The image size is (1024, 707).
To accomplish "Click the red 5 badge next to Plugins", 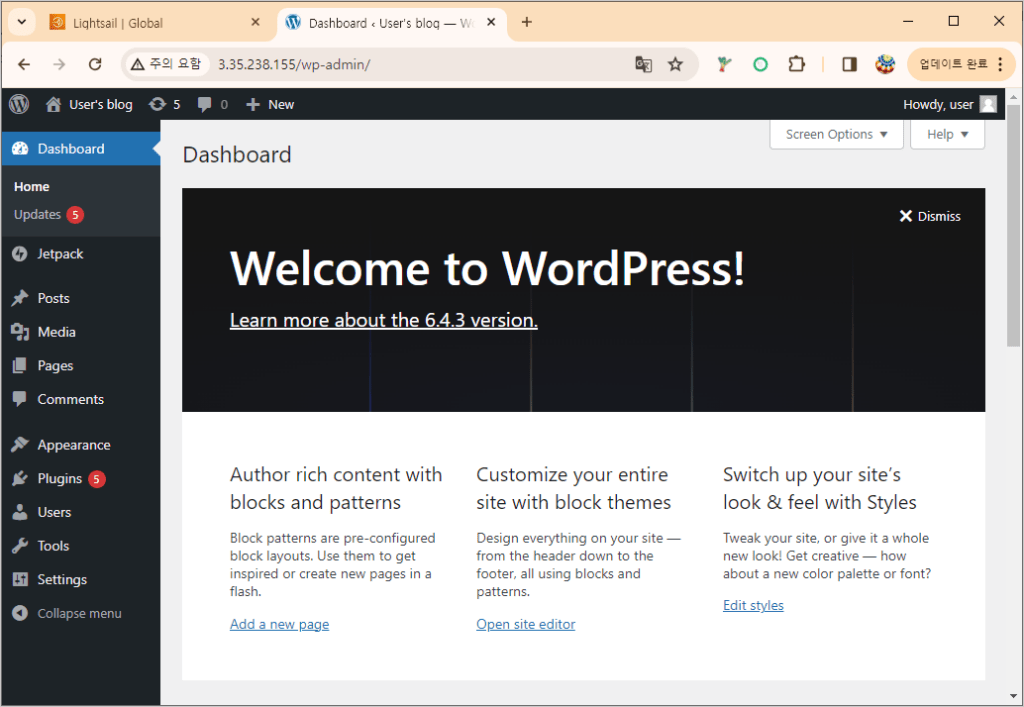I will coord(97,479).
